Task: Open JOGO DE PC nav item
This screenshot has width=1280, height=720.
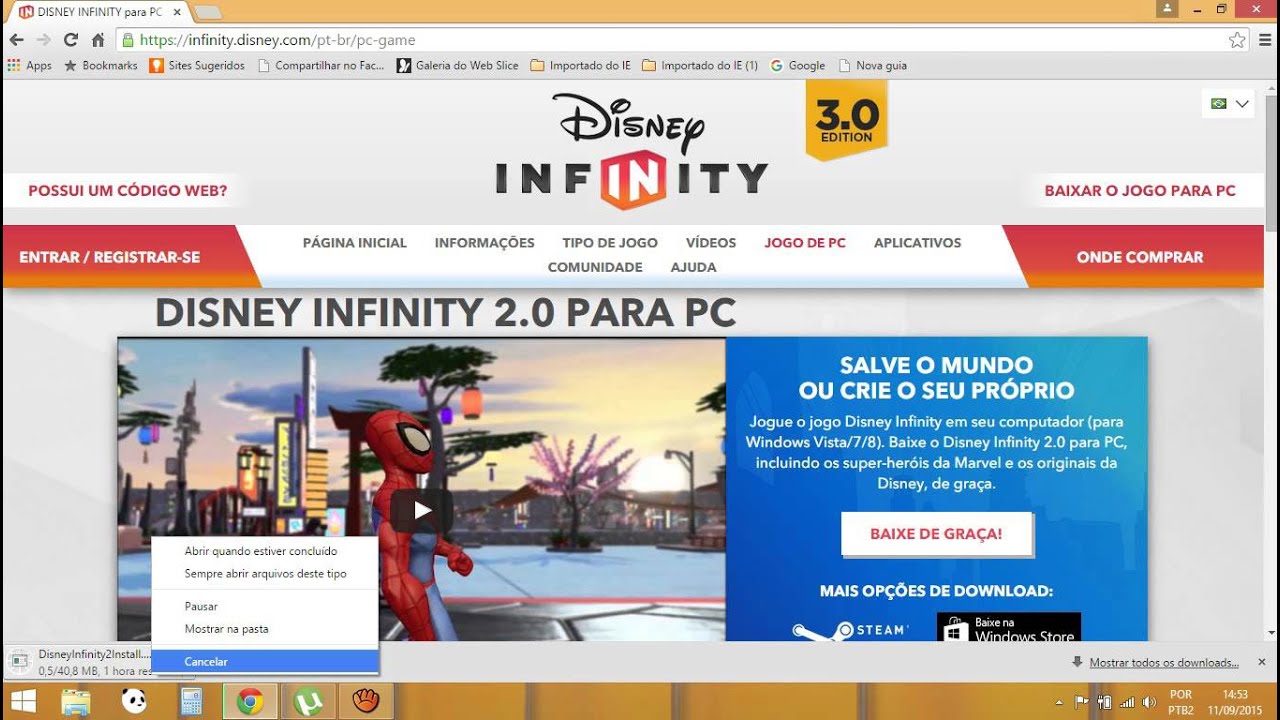Action: tap(805, 243)
